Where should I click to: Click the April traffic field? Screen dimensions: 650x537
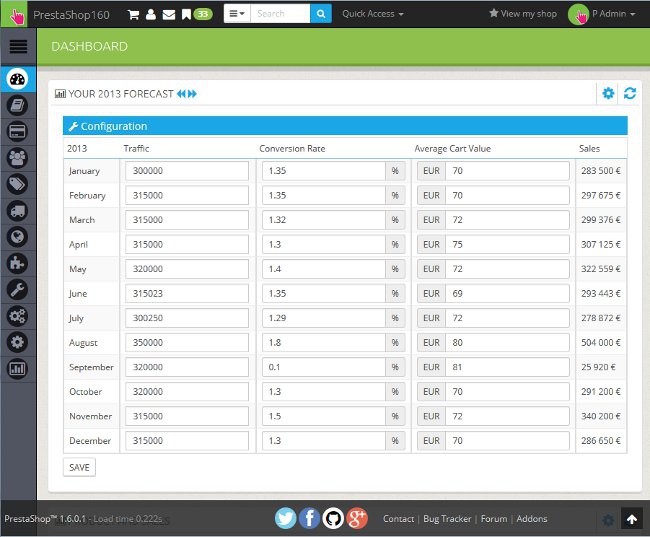[x=187, y=245]
